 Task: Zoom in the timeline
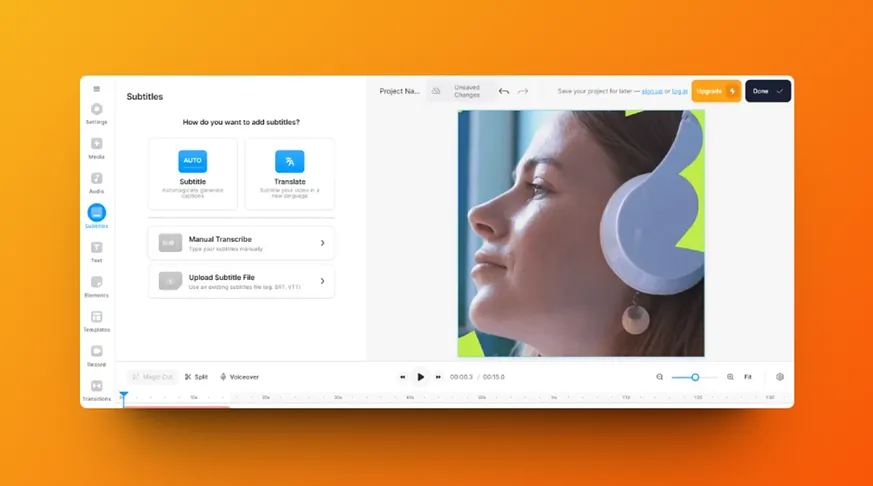click(x=730, y=377)
